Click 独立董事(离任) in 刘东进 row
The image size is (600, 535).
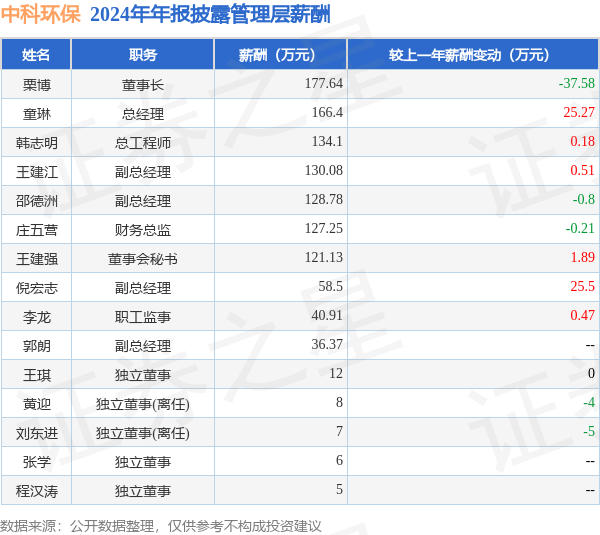143,434
